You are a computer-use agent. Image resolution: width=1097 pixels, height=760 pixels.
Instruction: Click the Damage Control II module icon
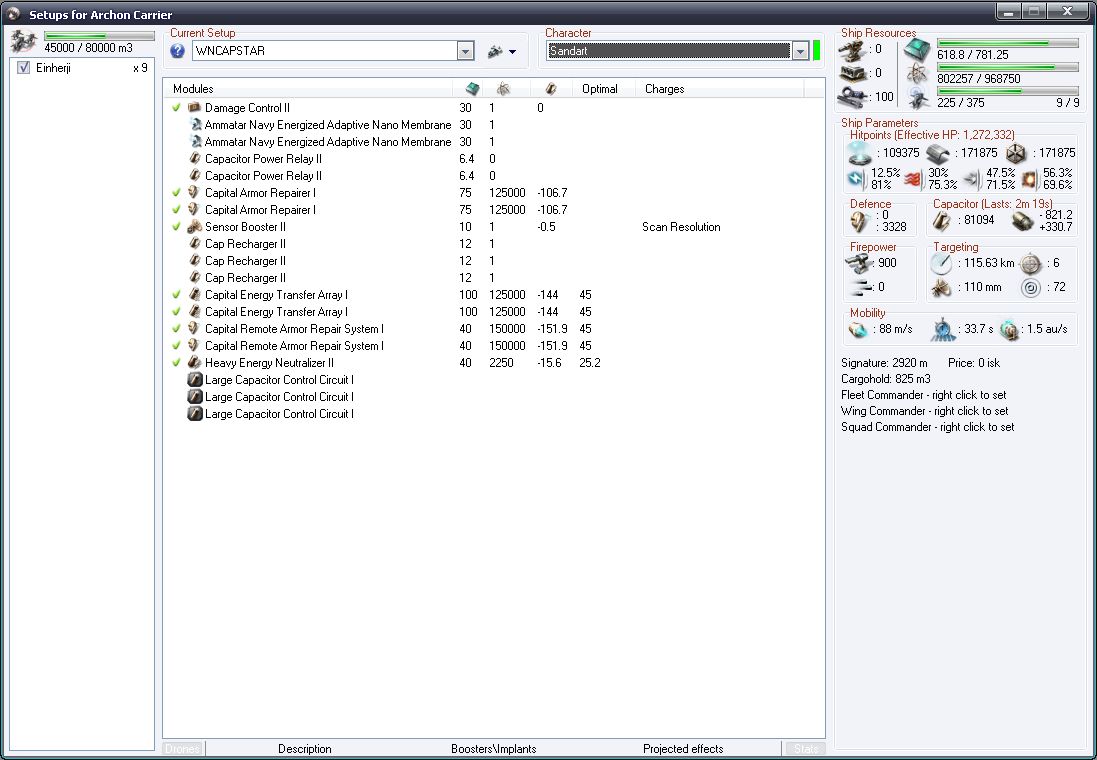(195, 108)
